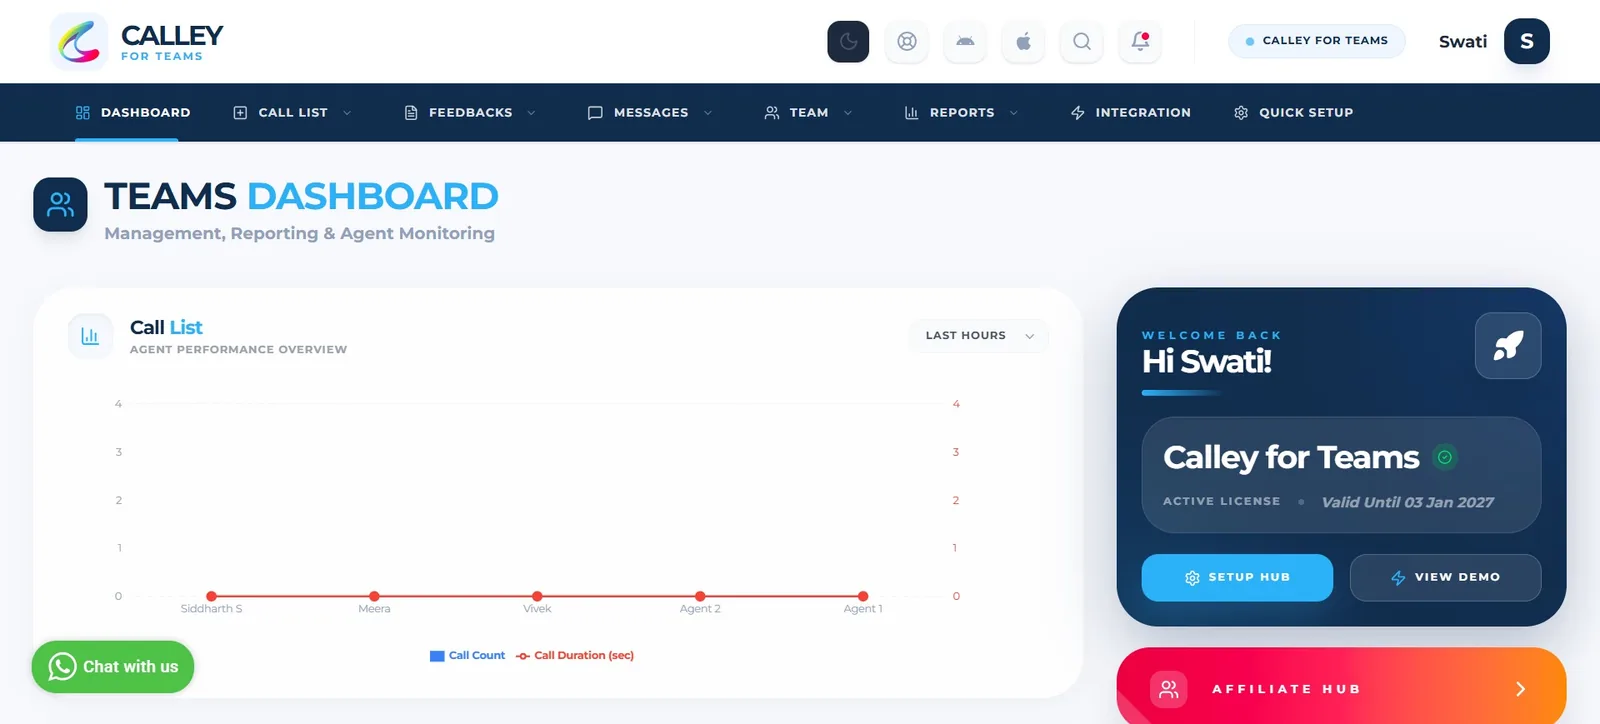The width and height of the screenshot is (1600, 724).
Task: Click the Teams Dashboard people icon
Action: pos(60,204)
